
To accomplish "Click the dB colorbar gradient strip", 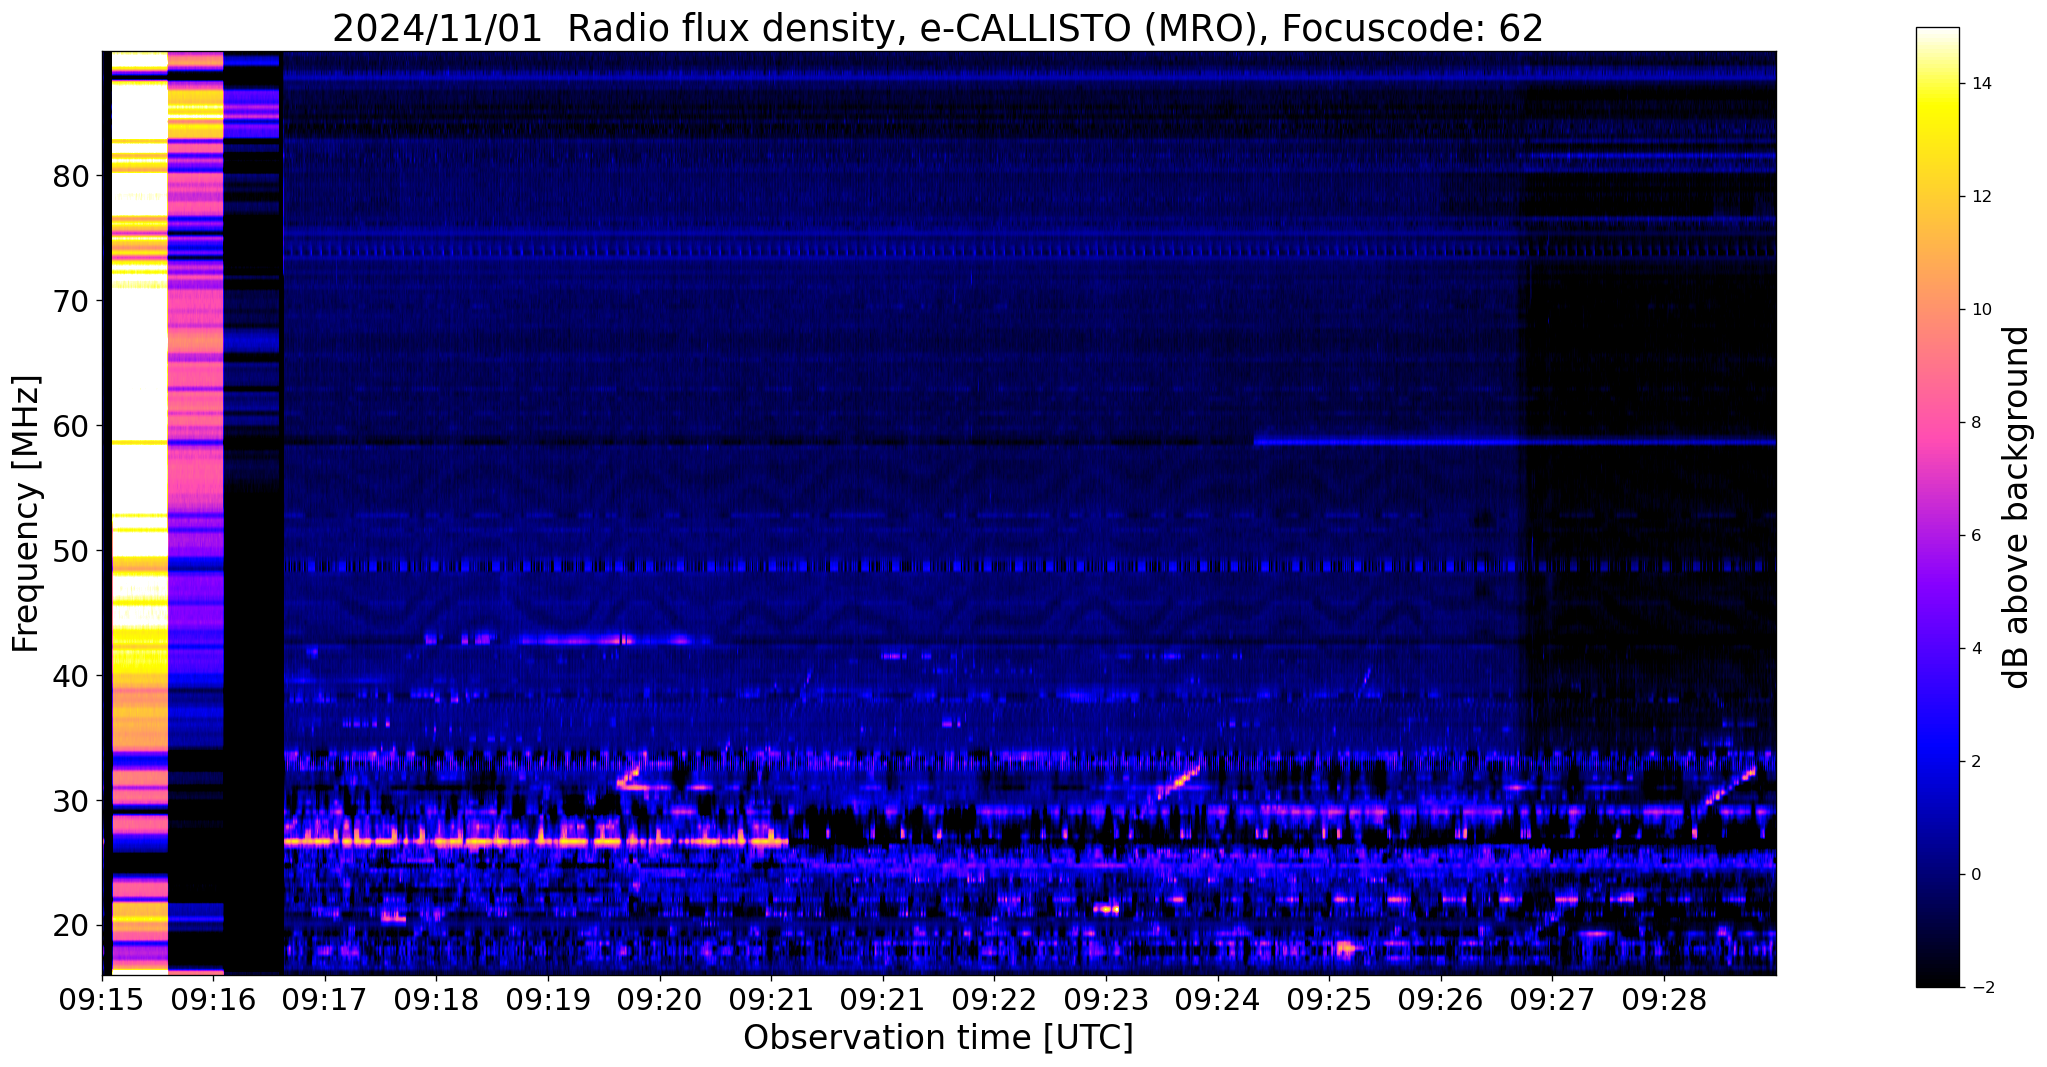I will click(1937, 507).
